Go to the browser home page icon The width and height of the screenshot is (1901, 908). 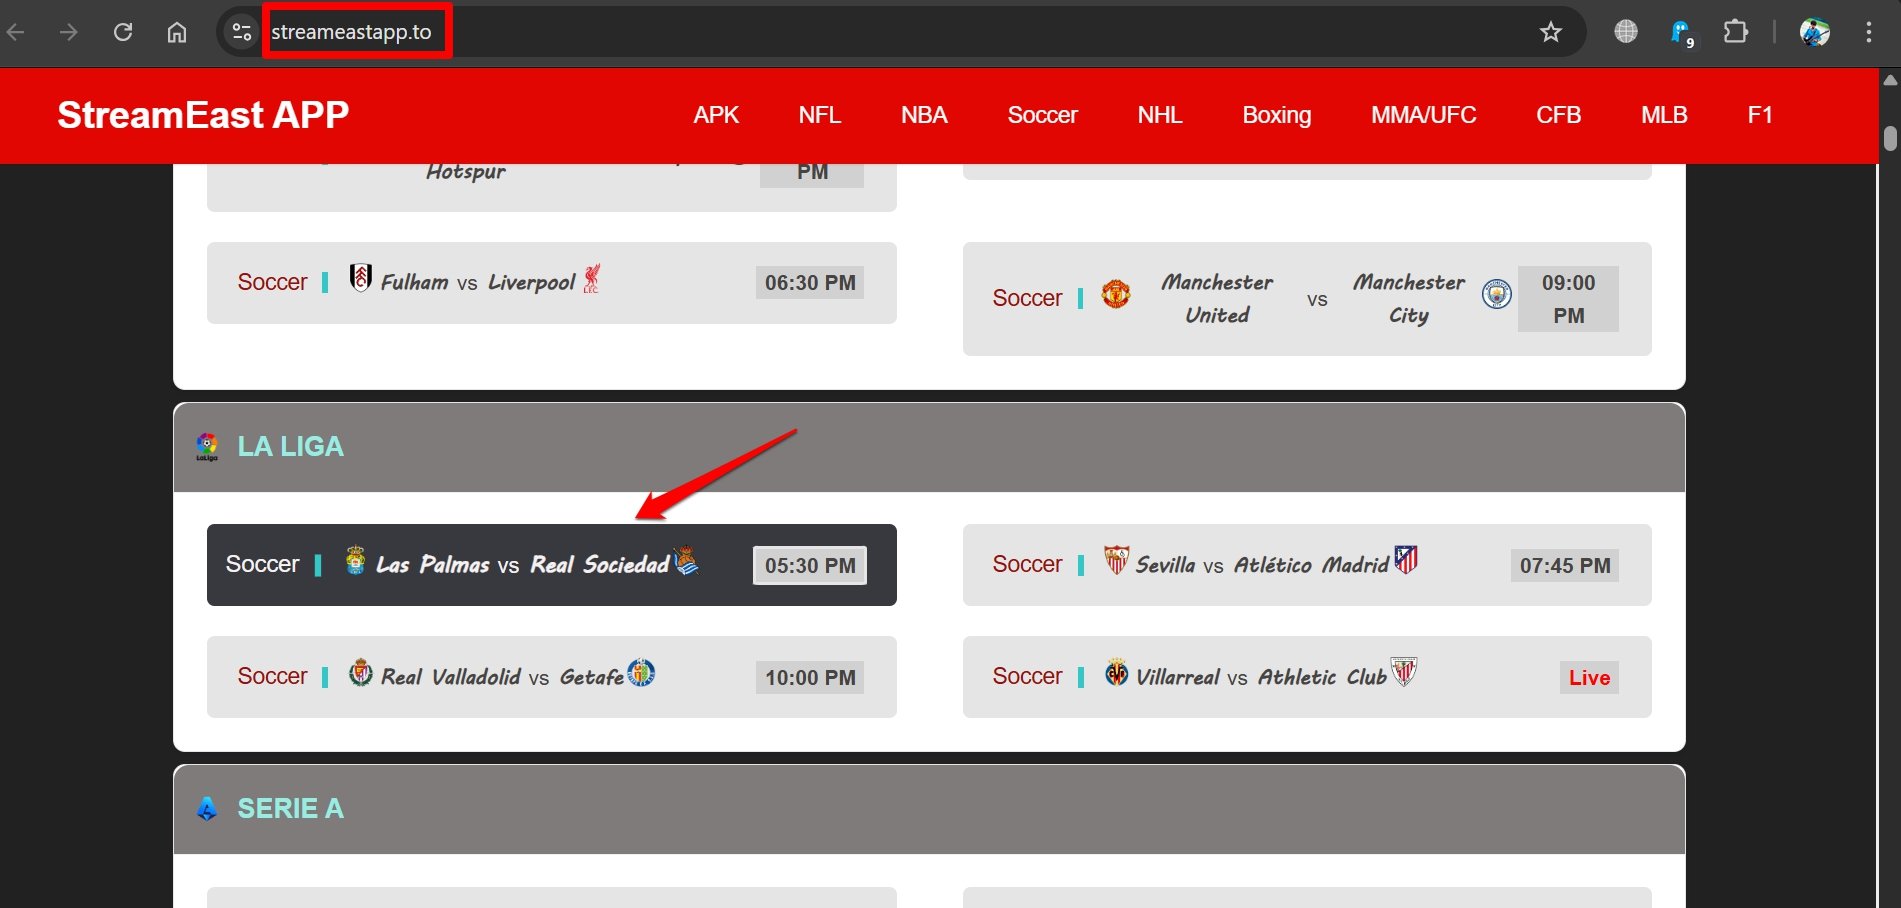[x=177, y=32]
